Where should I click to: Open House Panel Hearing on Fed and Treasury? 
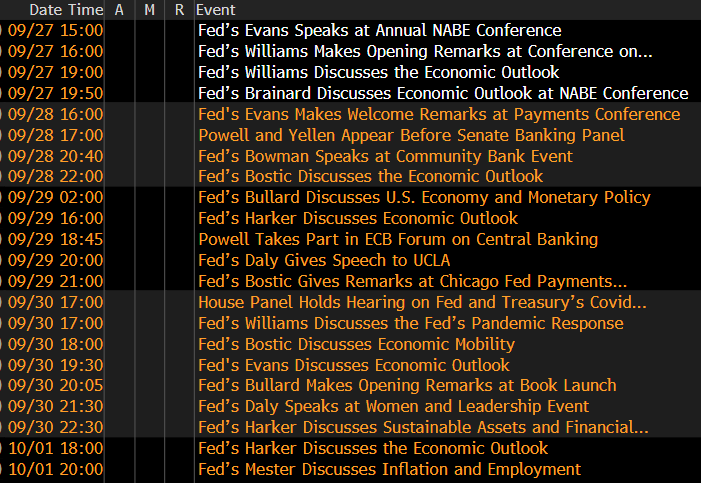click(422, 302)
